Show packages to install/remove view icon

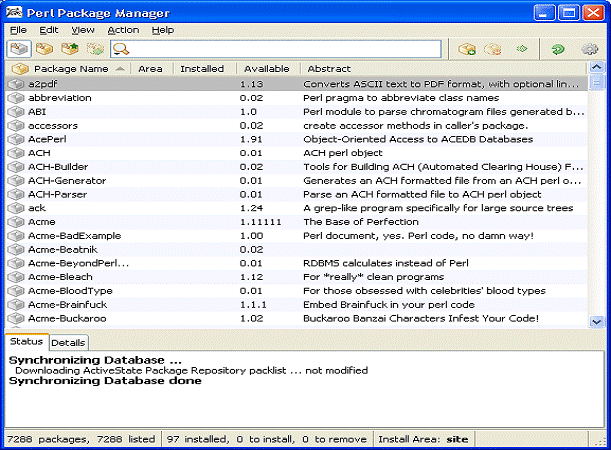click(x=95, y=49)
